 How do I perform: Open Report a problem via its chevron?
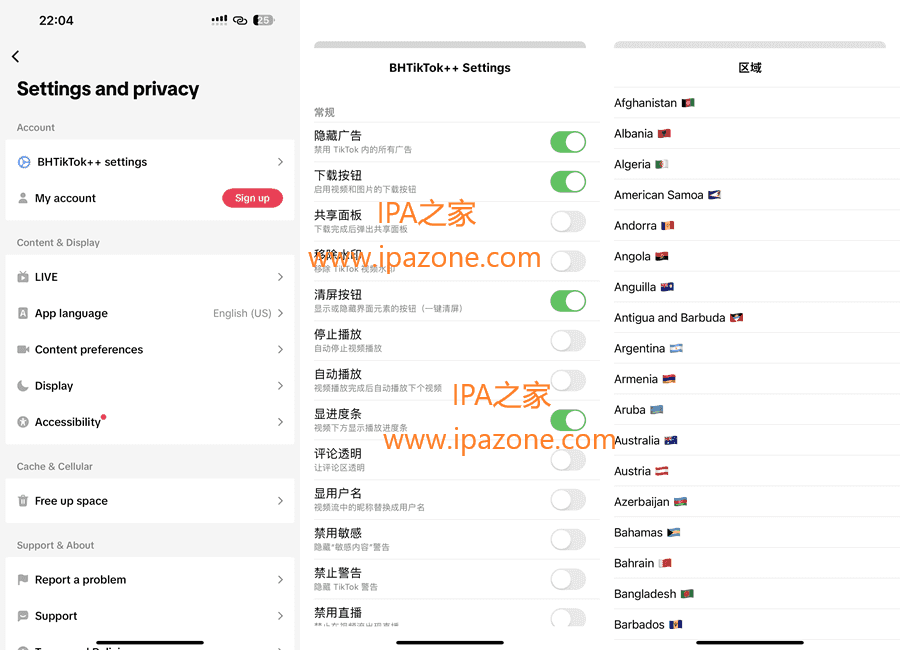[x=280, y=579]
